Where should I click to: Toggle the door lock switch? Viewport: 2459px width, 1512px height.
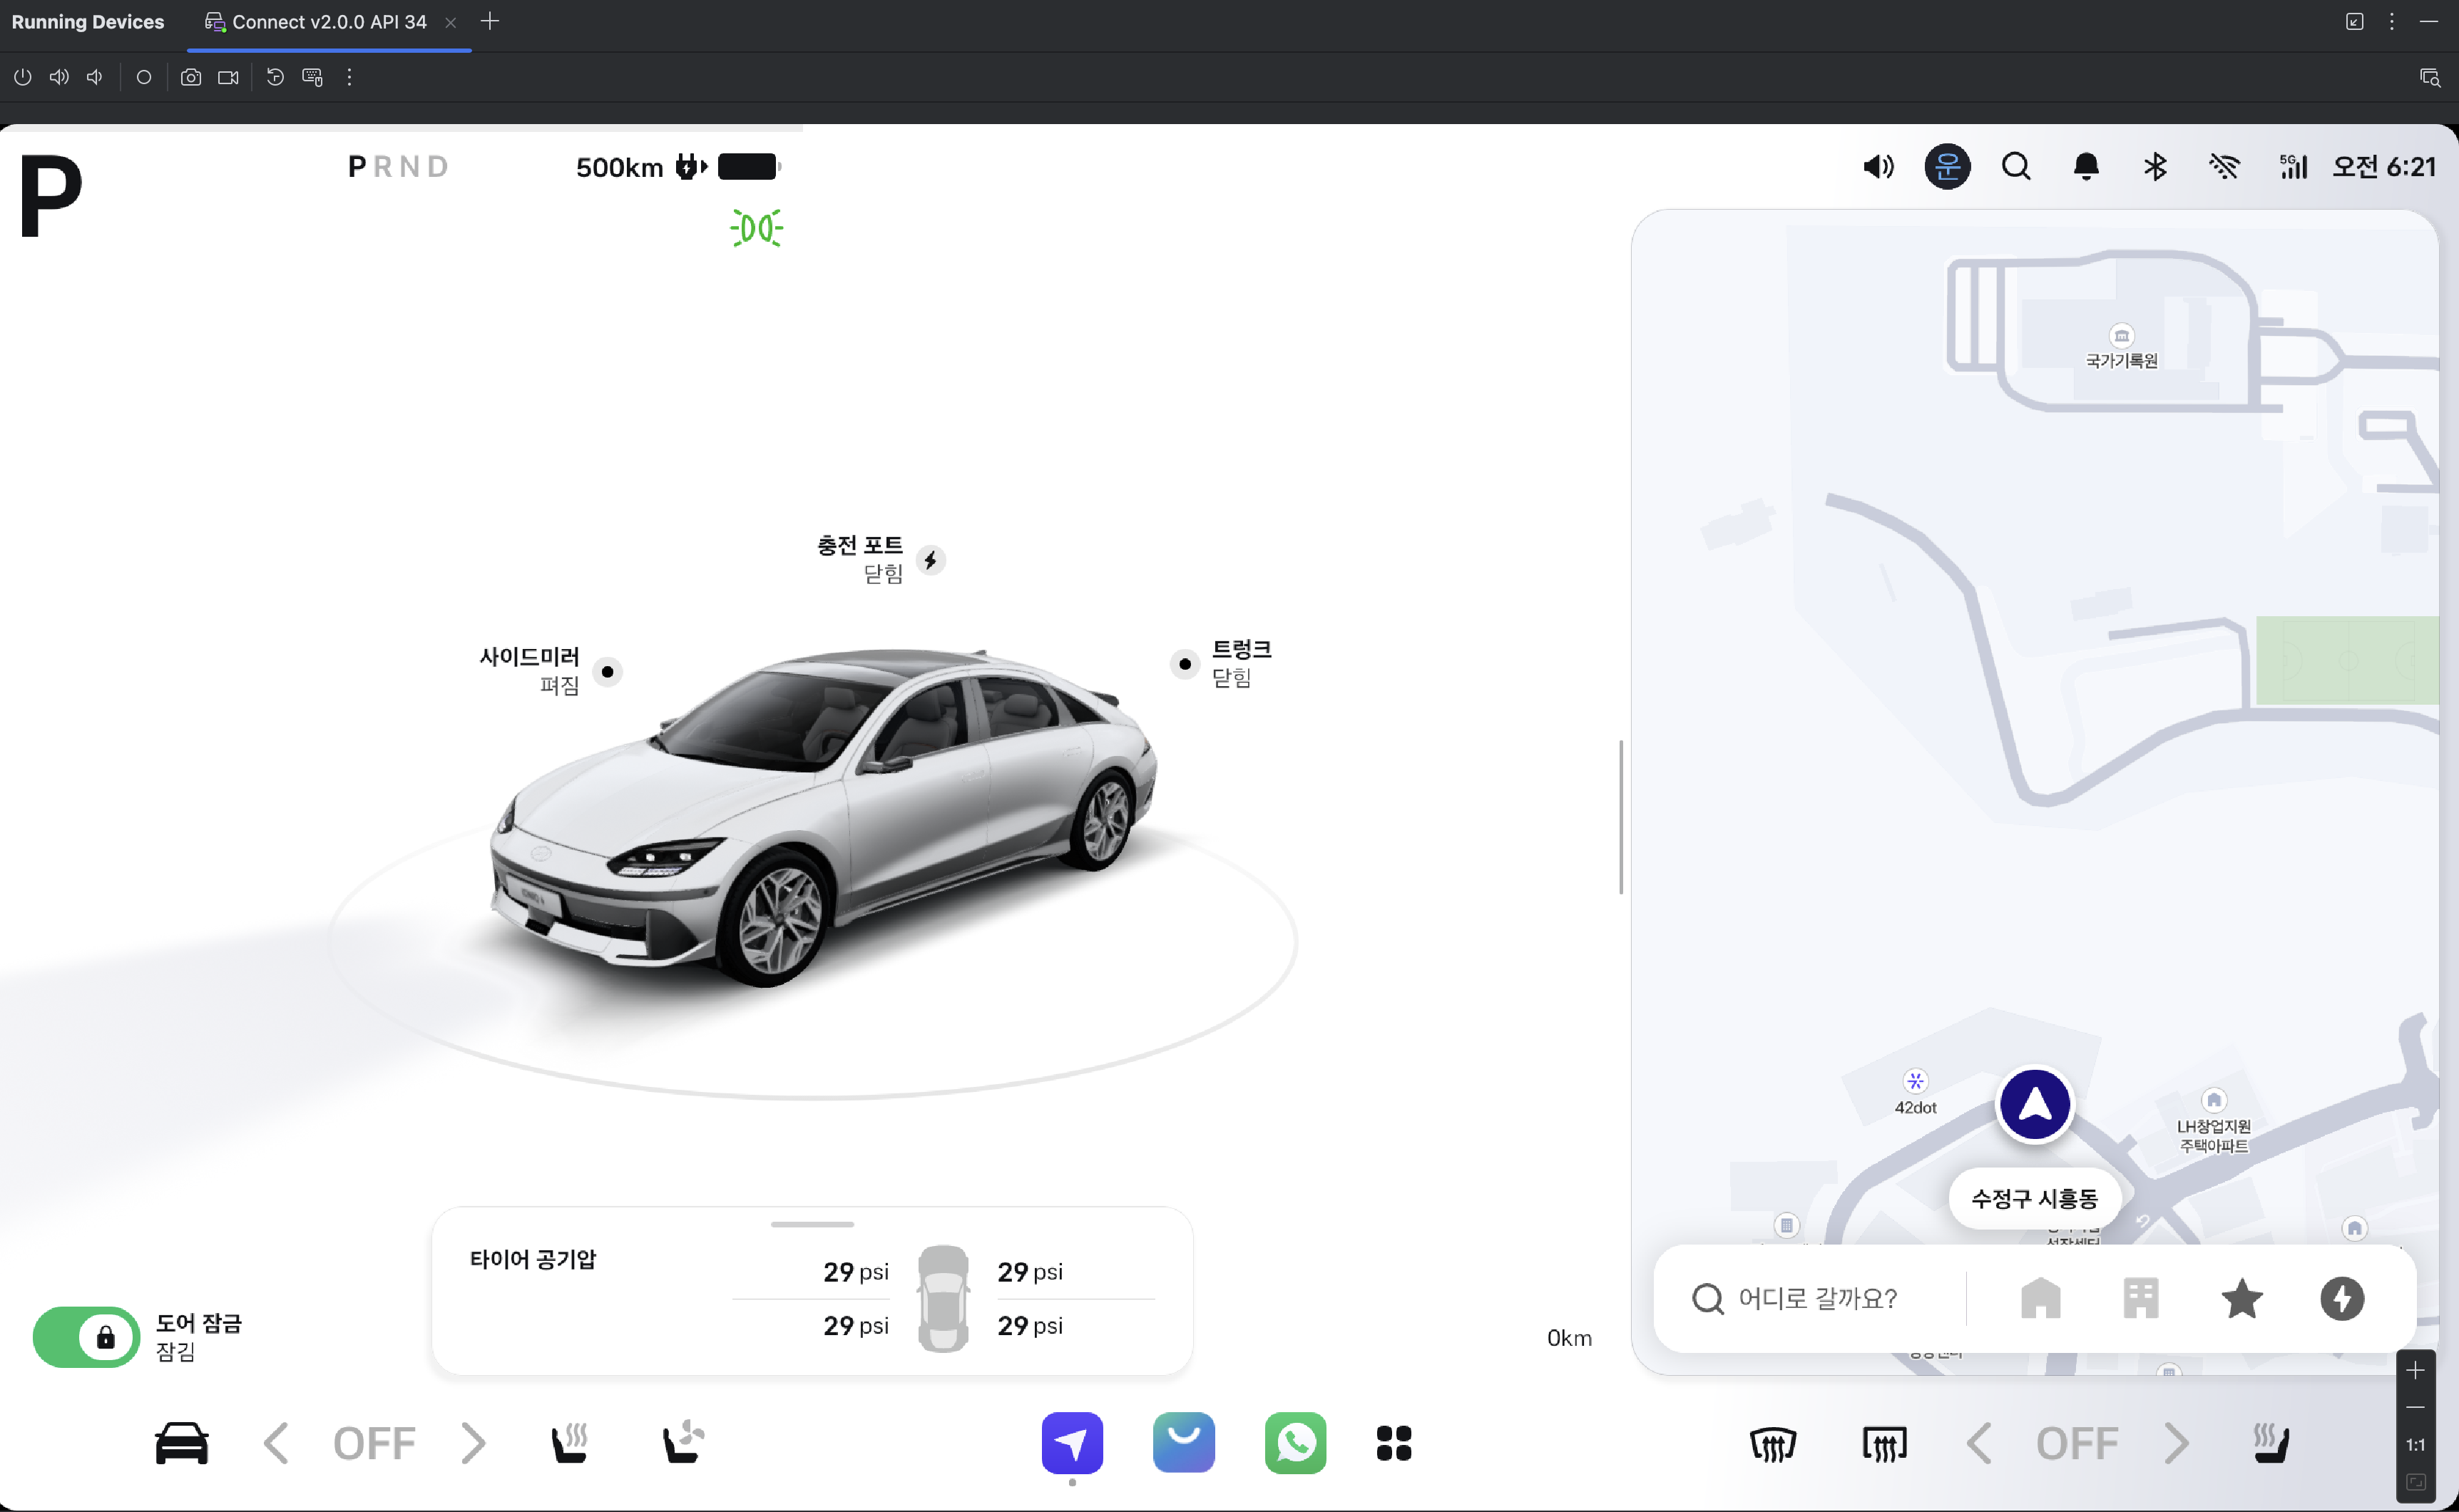coord(87,1336)
